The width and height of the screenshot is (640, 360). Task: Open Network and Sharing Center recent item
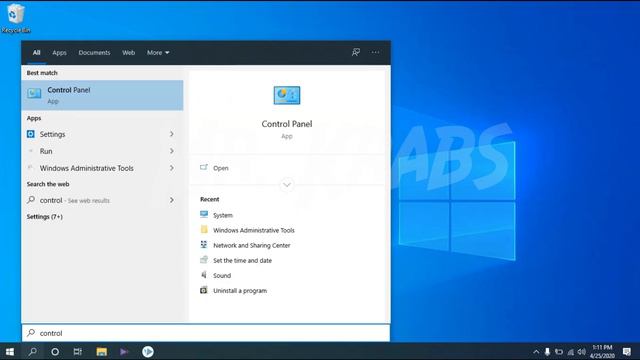[251, 245]
